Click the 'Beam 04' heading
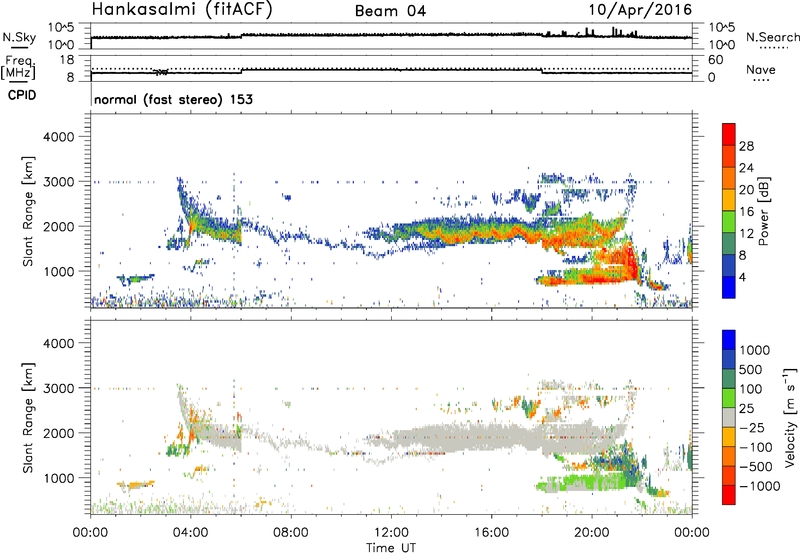 pos(390,11)
